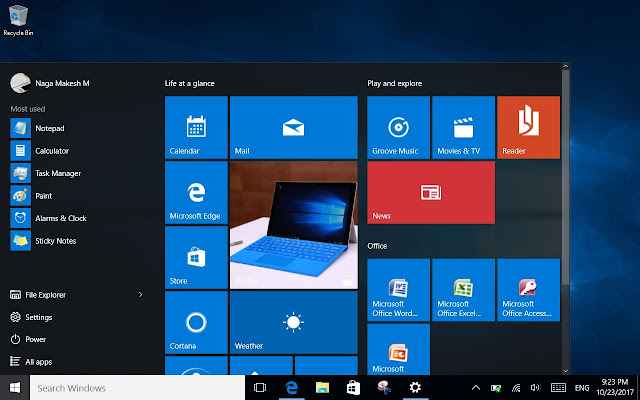Image resolution: width=640 pixels, height=400 pixels.
Task: Expand the File Explorer jump list arrow
Action: (140, 294)
